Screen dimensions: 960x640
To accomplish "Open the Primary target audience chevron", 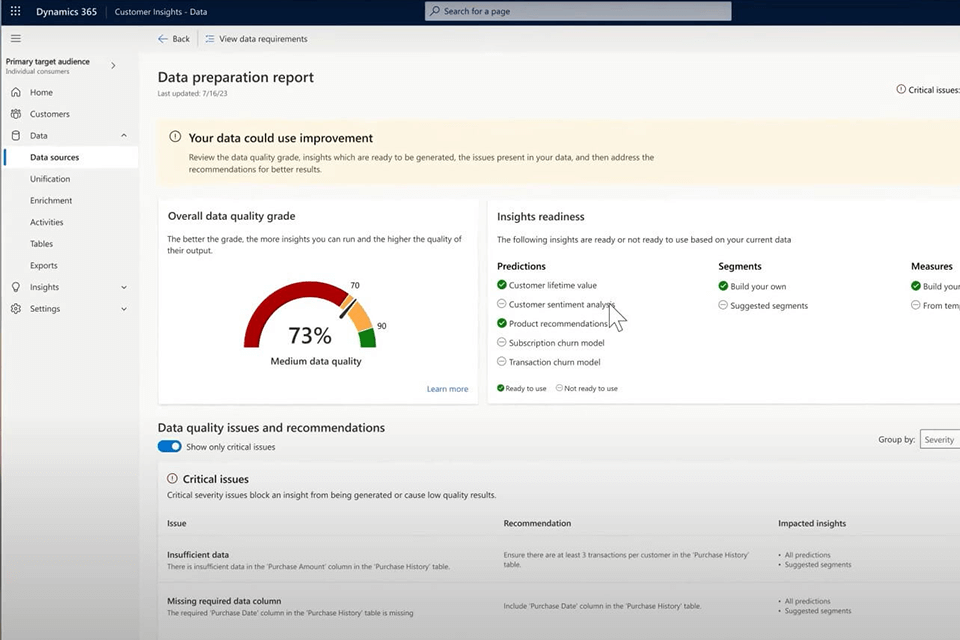I will [113, 66].
